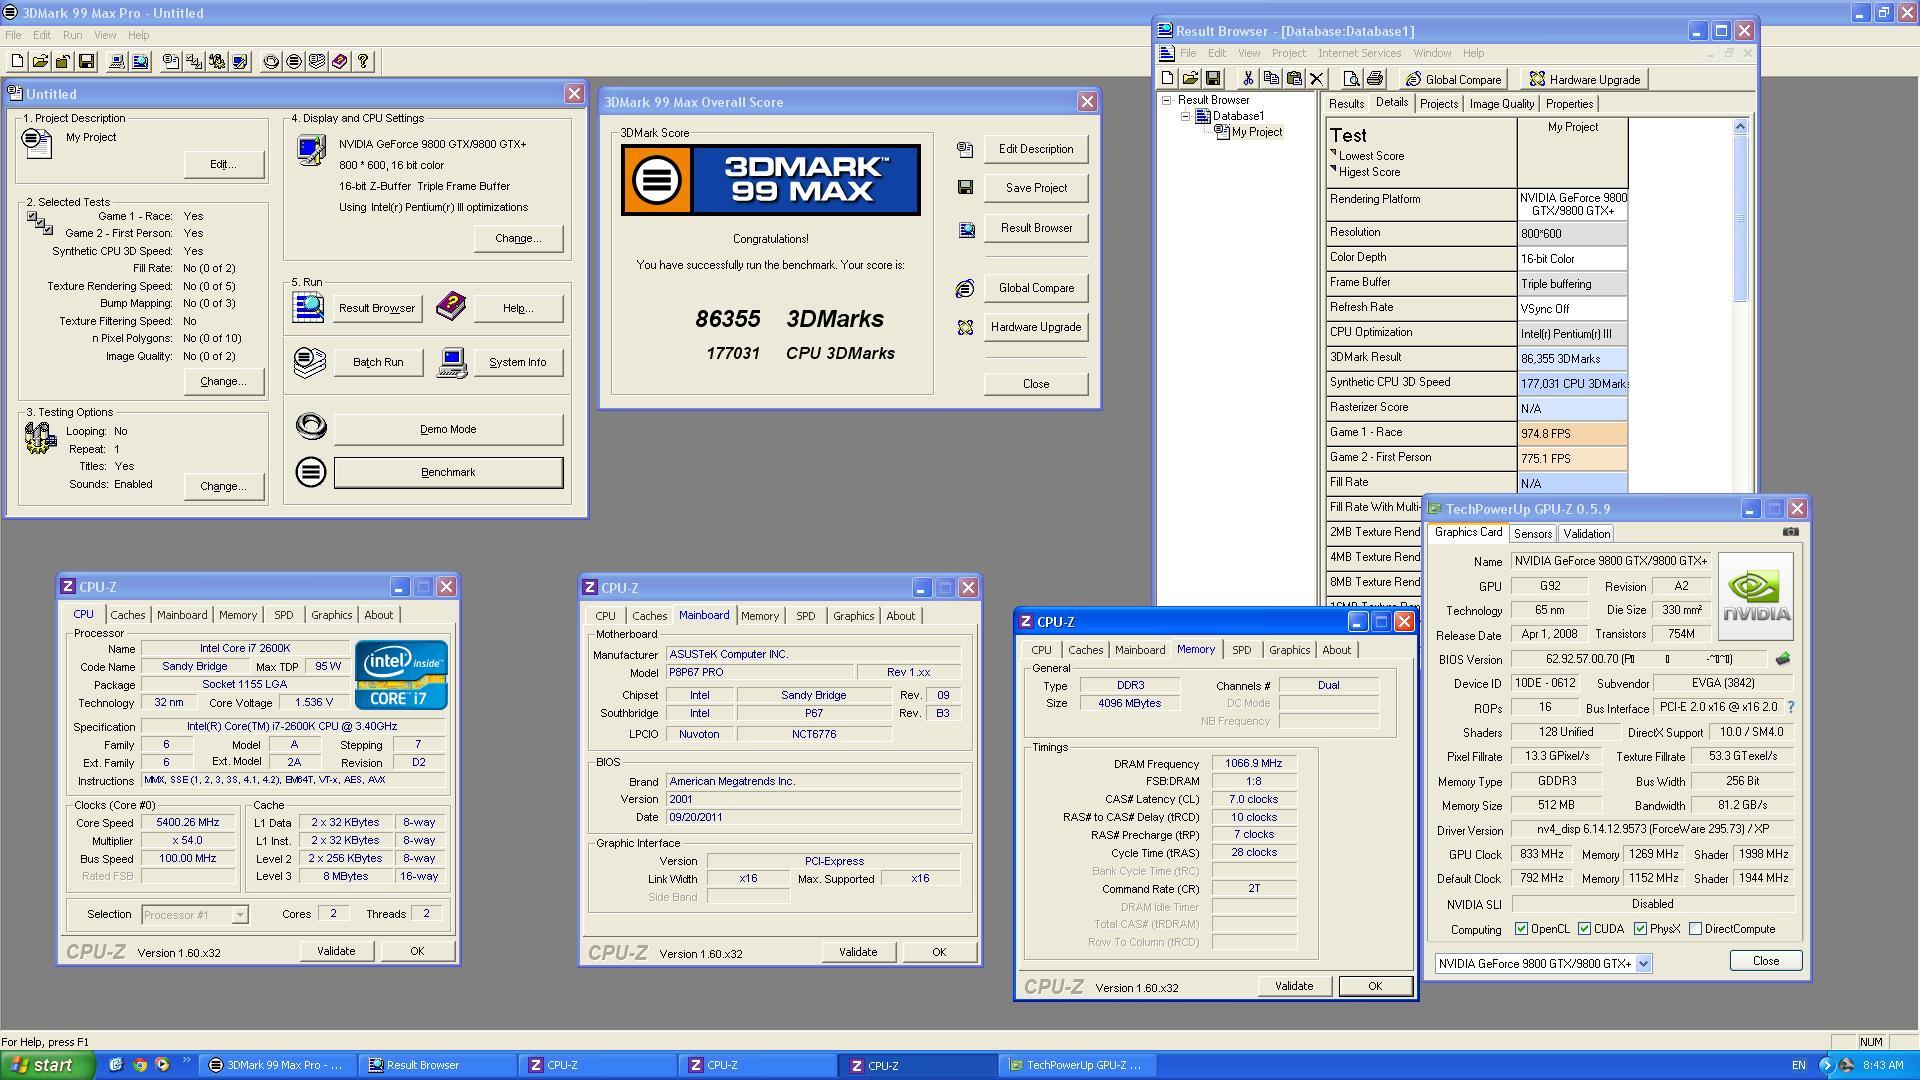
Task: Click the Display settings icon in 3DMark toolbar
Action: coord(240,62)
